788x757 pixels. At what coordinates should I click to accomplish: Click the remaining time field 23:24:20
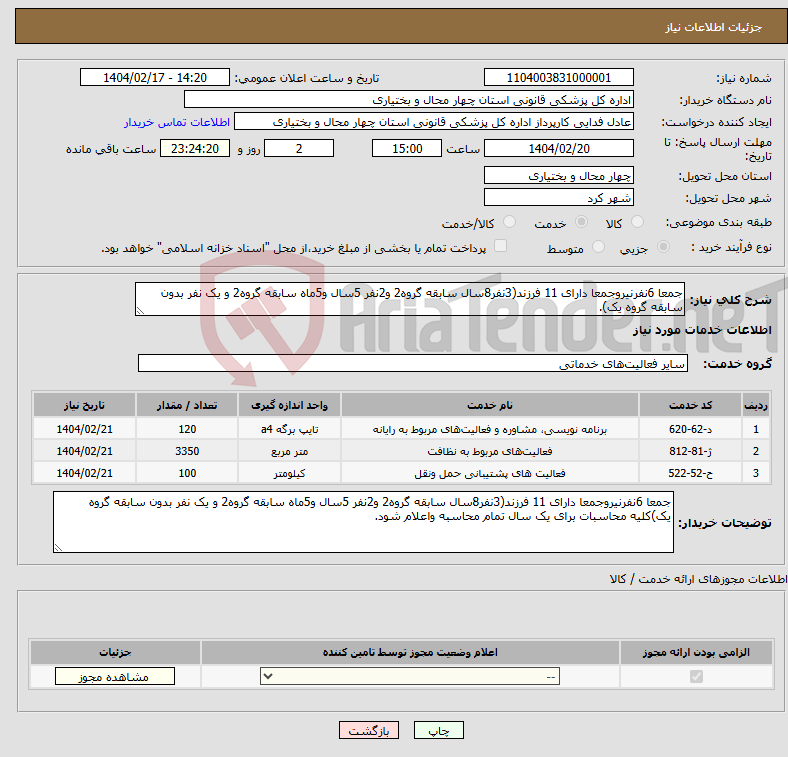(195, 148)
